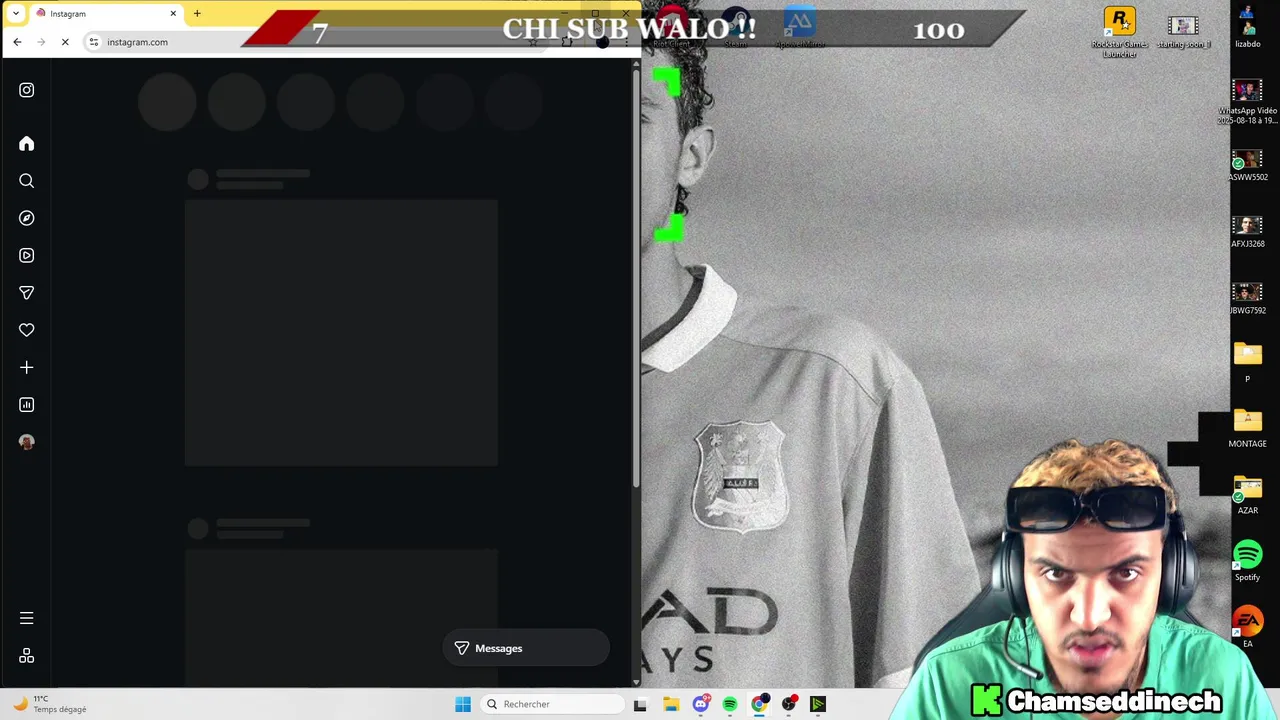Screen dimensions: 1280x720
Task: Open the floating Messages button
Action: click(x=526, y=648)
